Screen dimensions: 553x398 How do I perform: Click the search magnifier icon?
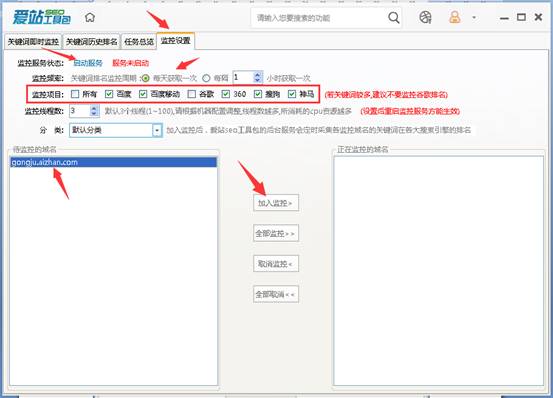[394, 17]
